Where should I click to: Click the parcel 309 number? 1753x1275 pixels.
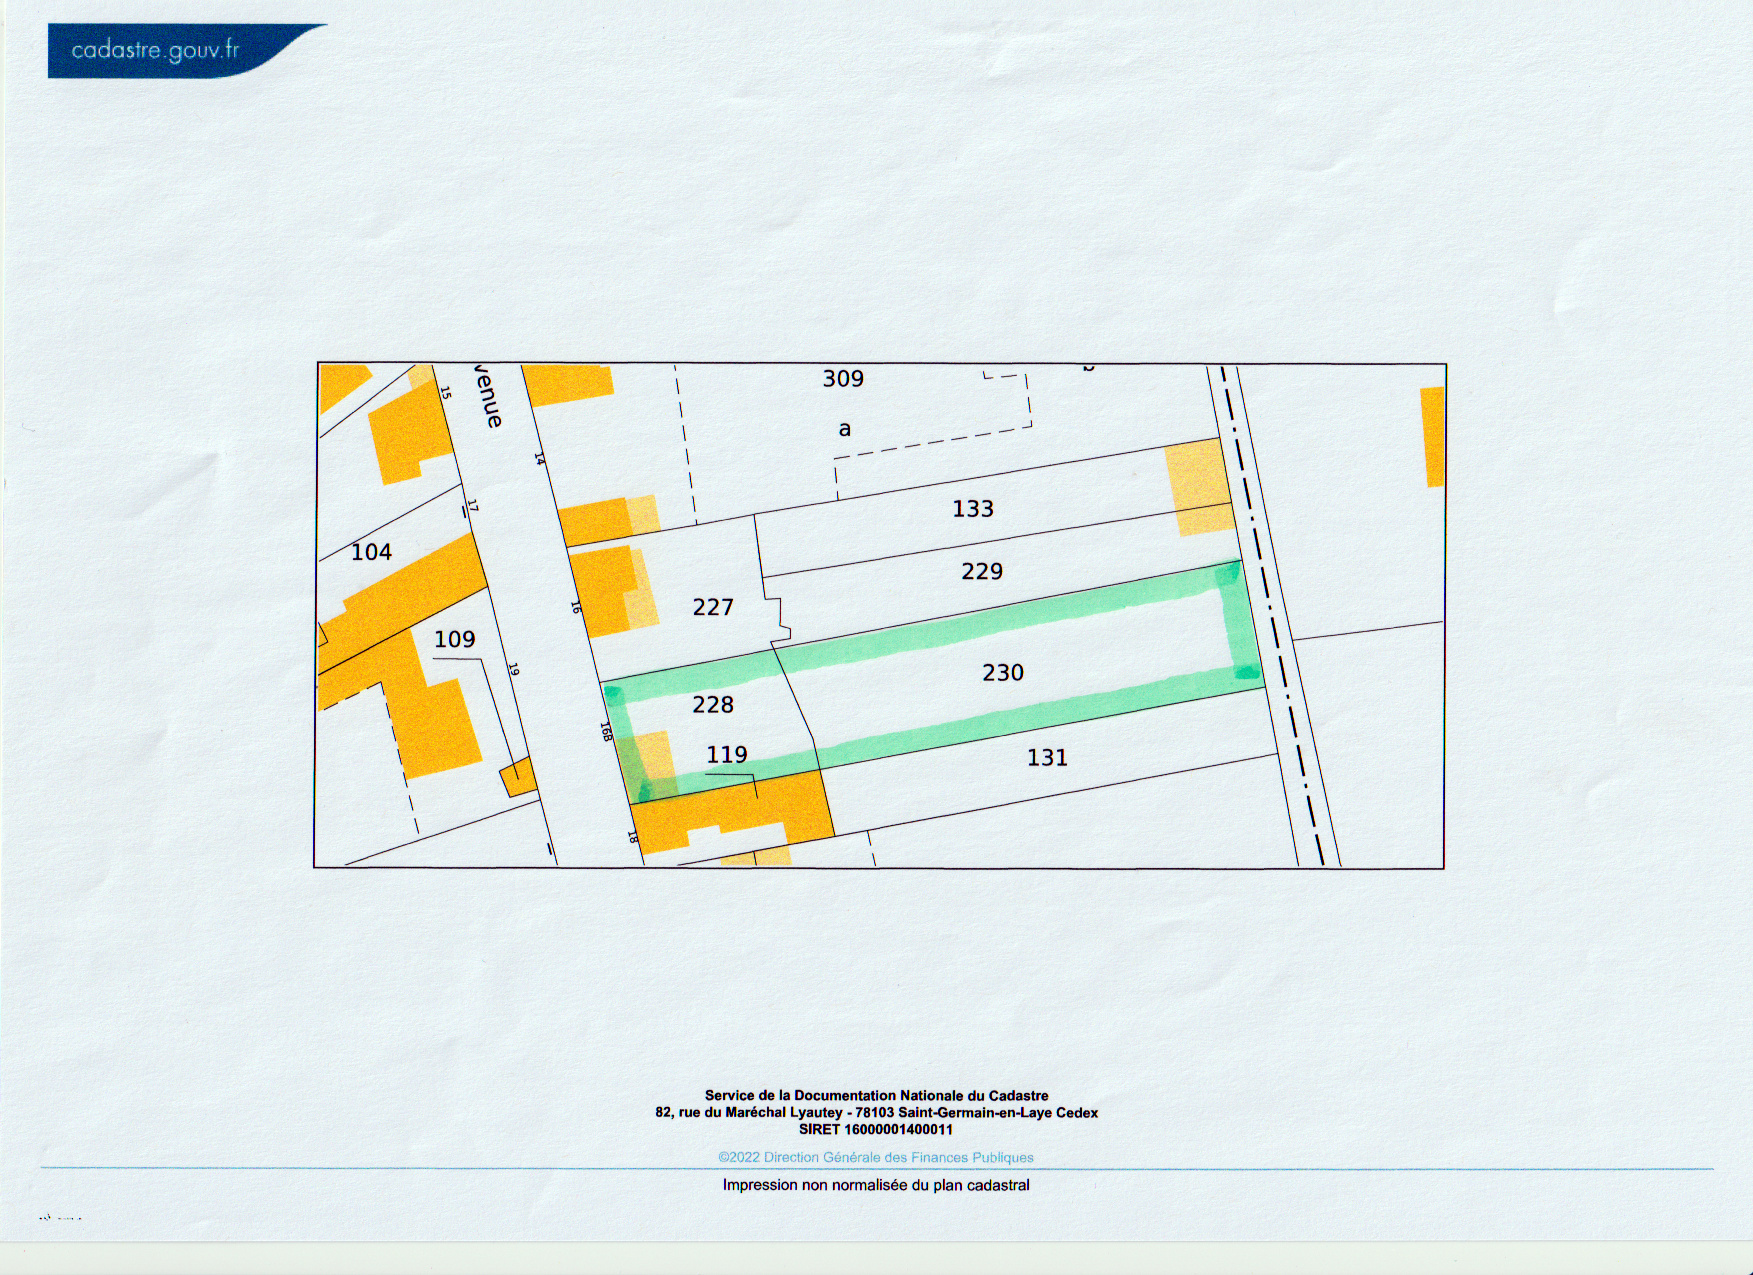point(842,379)
